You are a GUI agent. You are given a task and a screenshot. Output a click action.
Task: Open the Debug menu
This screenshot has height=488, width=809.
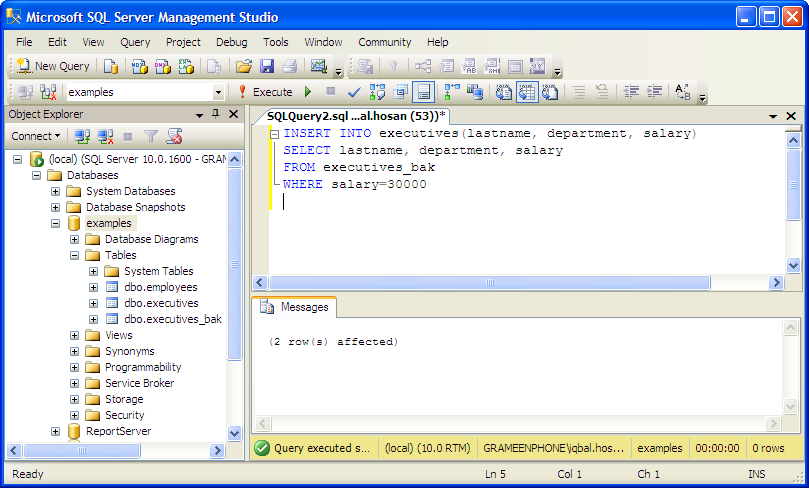point(232,42)
